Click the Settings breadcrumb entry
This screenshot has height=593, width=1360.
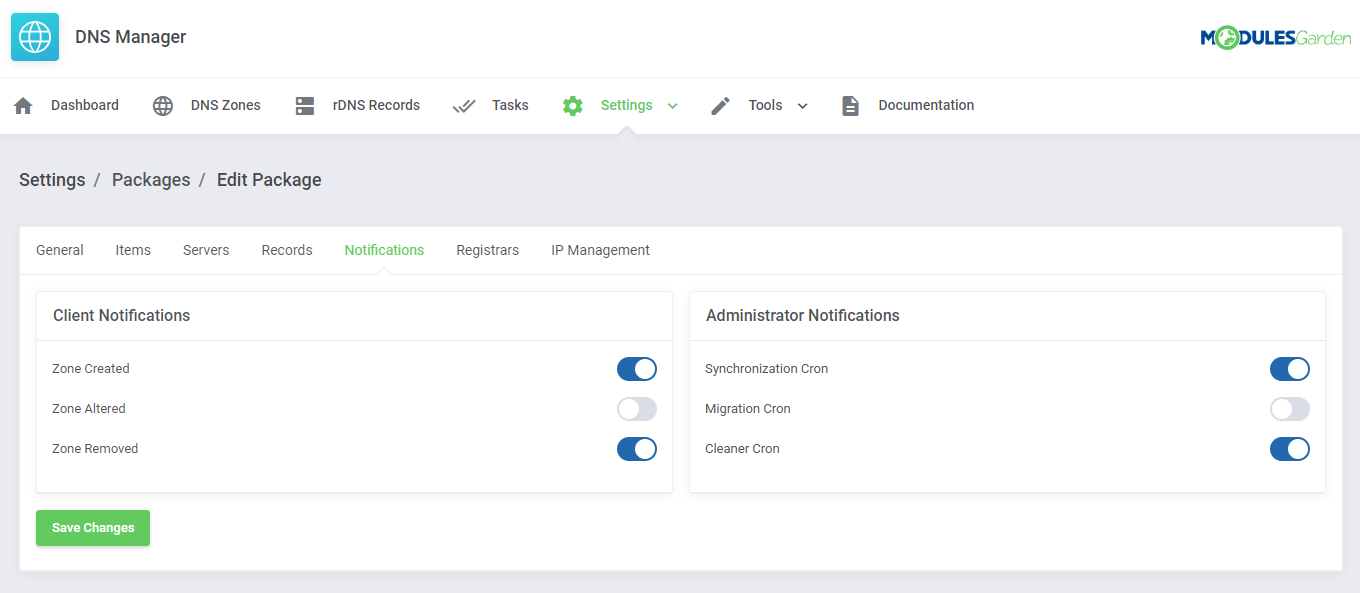pyautogui.click(x=52, y=179)
